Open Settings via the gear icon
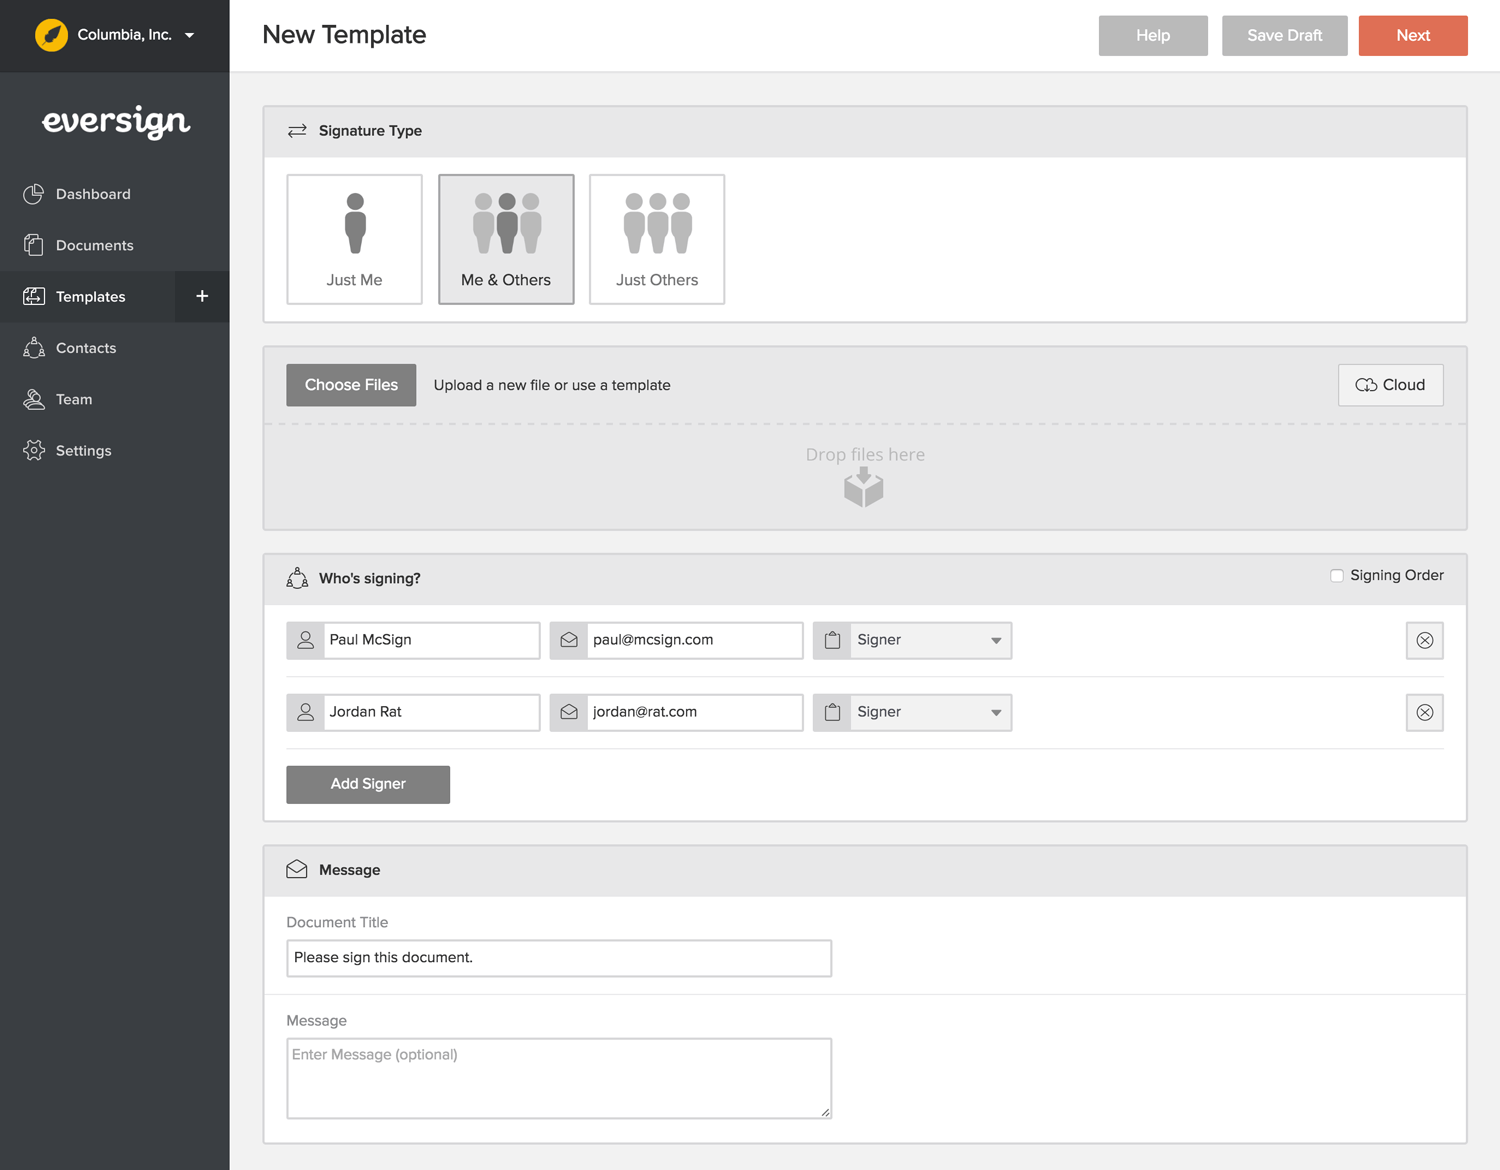Screen dimensions: 1500x1170 click(x=83, y=450)
